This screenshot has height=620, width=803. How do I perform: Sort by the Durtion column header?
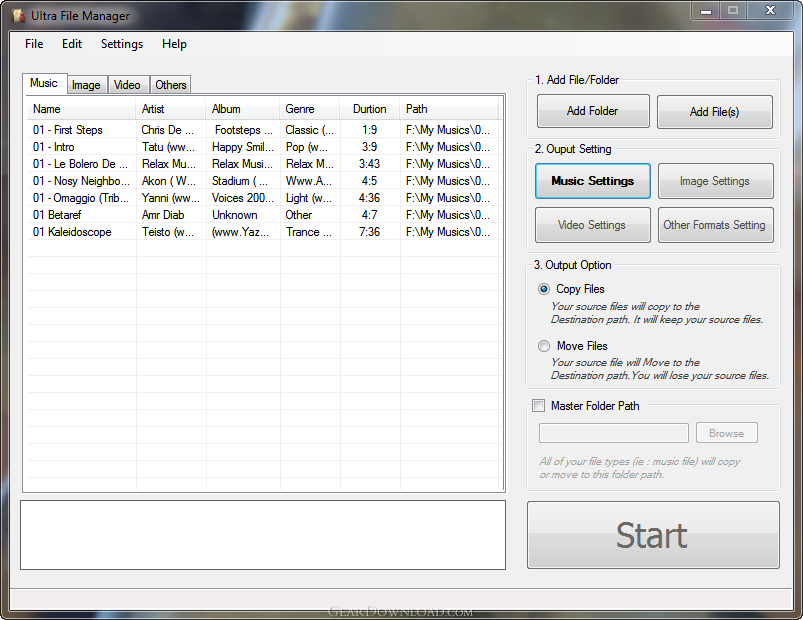pos(369,109)
